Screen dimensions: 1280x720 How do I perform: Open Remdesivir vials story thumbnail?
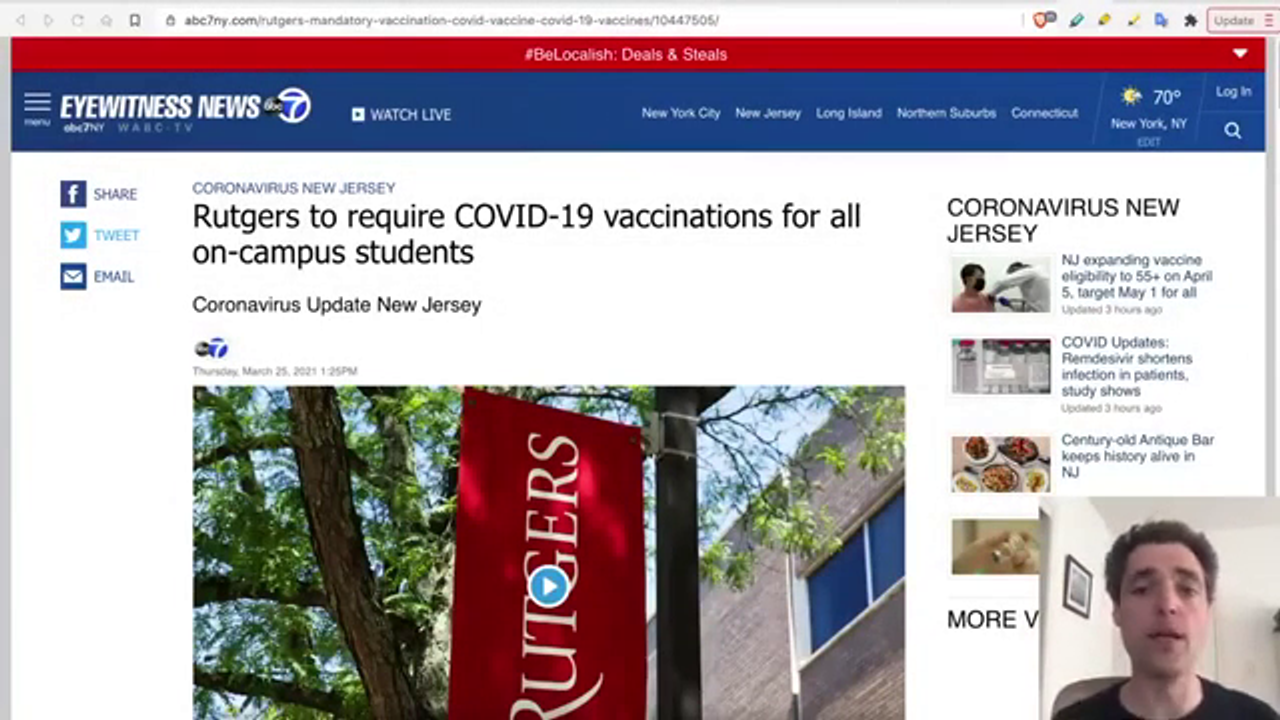[x=1001, y=366]
